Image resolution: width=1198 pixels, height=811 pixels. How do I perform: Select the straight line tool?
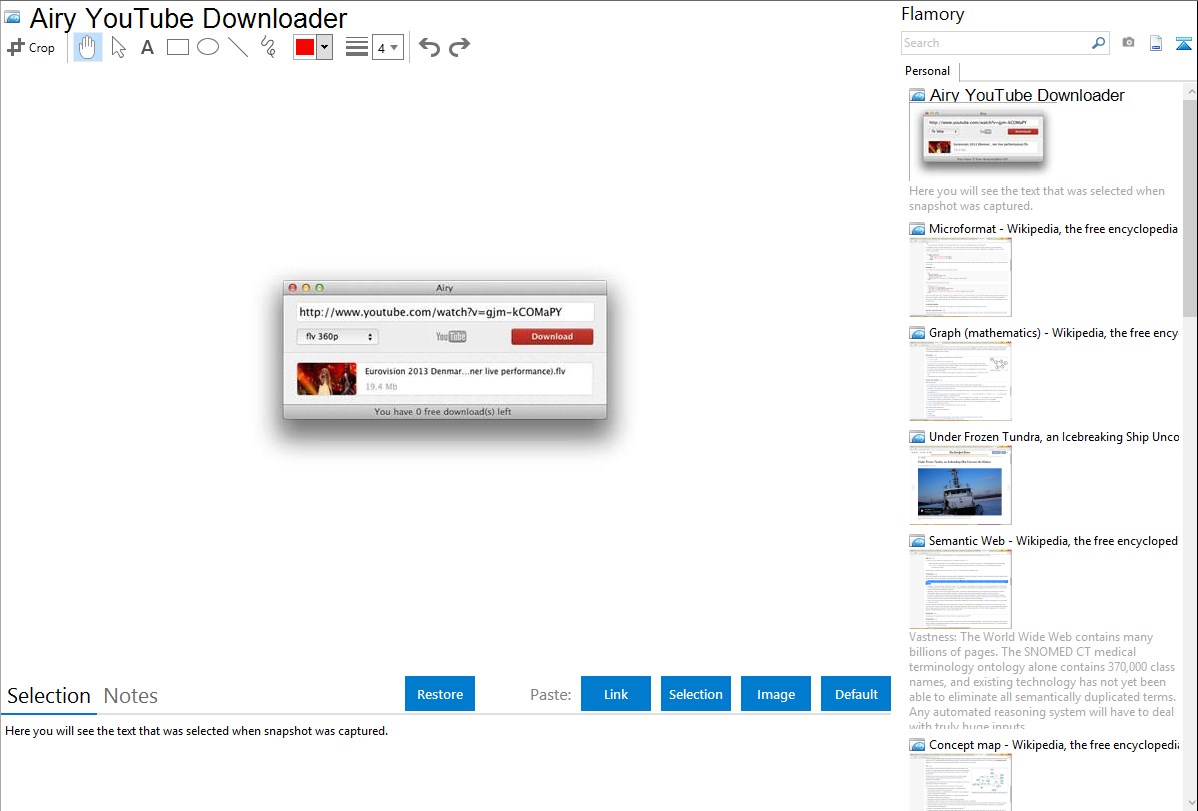pos(238,47)
